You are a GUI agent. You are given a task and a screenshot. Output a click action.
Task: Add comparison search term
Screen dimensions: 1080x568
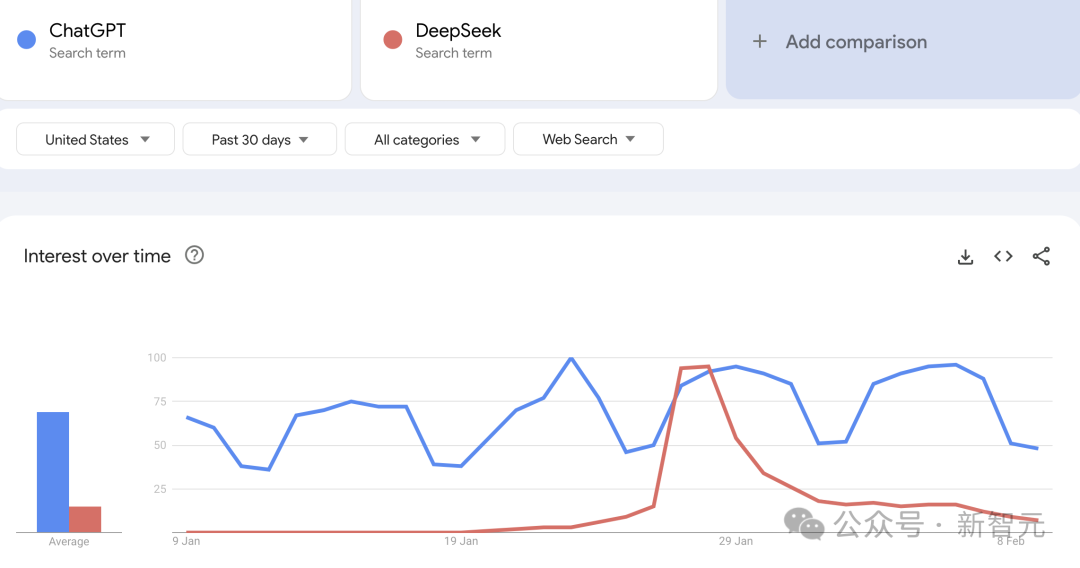coord(903,50)
